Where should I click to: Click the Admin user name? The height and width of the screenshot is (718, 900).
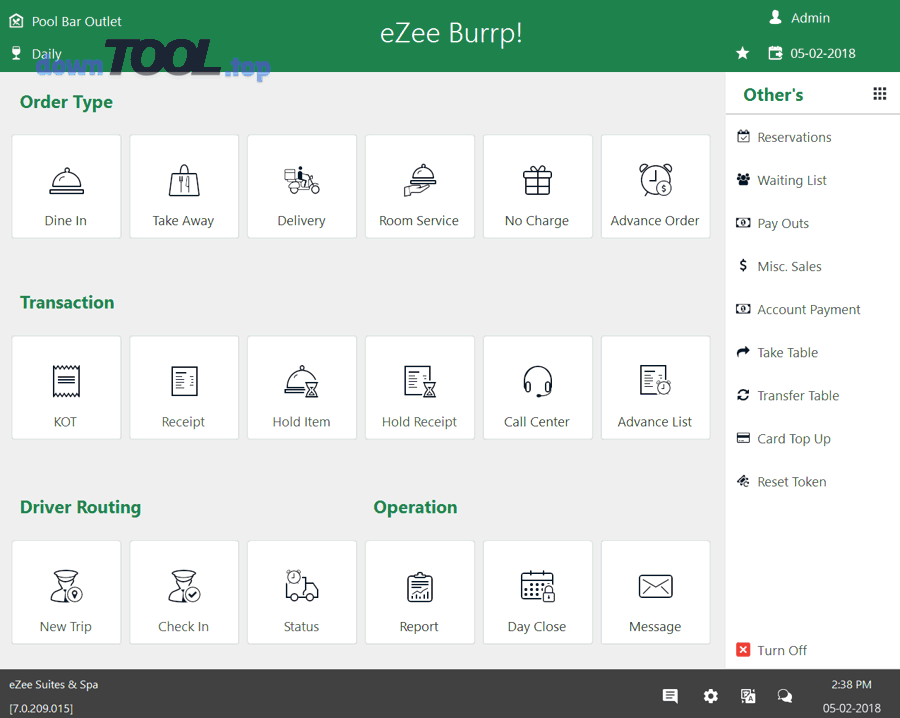click(x=810, y=18)
